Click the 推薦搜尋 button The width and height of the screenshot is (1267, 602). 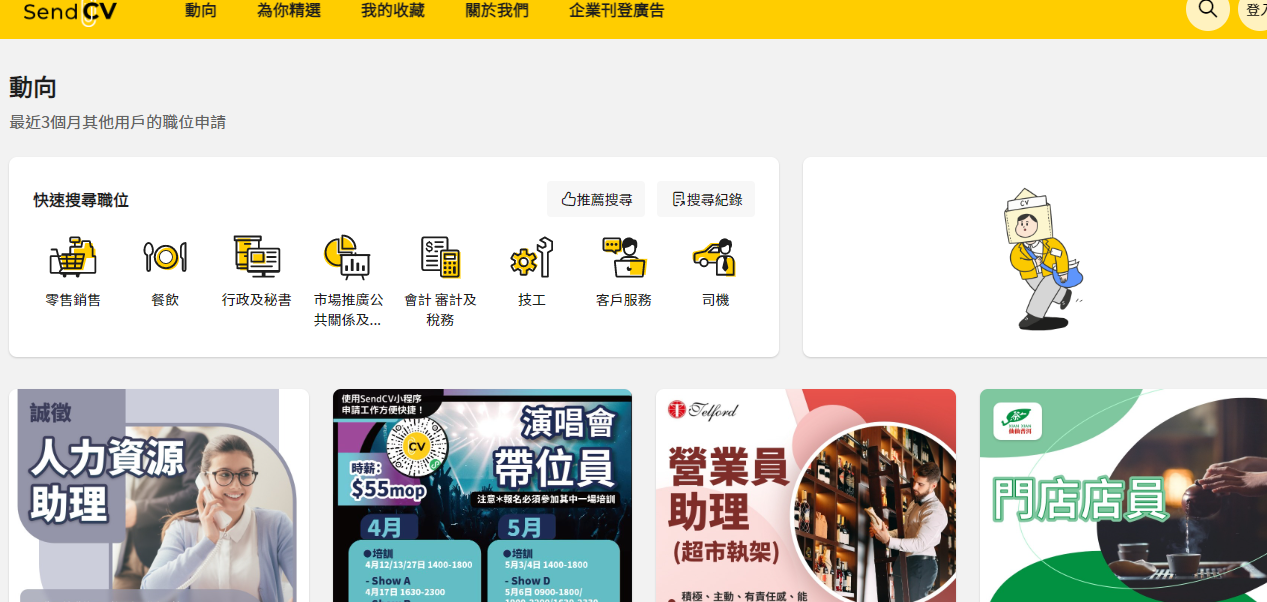[x=596, y=199]
